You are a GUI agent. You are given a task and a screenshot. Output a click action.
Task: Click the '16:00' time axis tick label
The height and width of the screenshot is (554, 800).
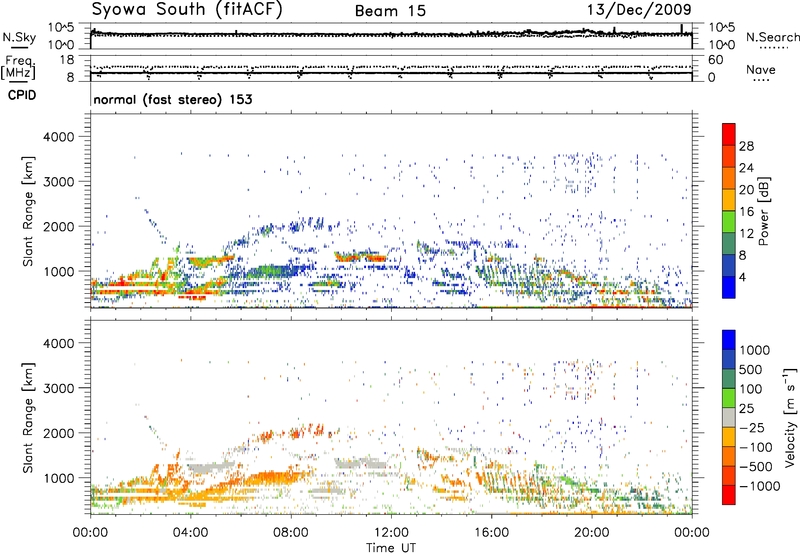tap(491, 533)
